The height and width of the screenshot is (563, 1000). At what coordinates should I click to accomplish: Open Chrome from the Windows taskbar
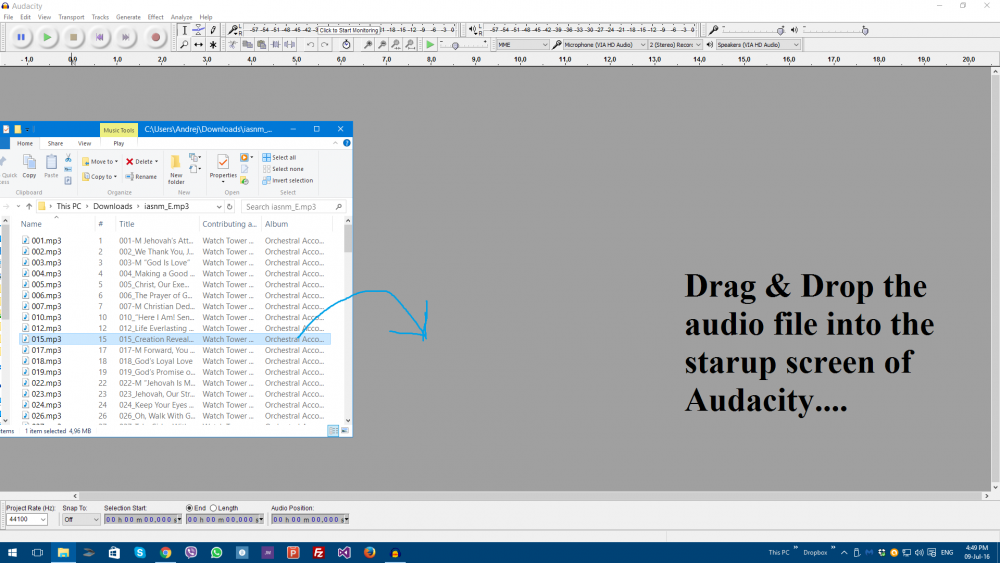coord(165,553)
